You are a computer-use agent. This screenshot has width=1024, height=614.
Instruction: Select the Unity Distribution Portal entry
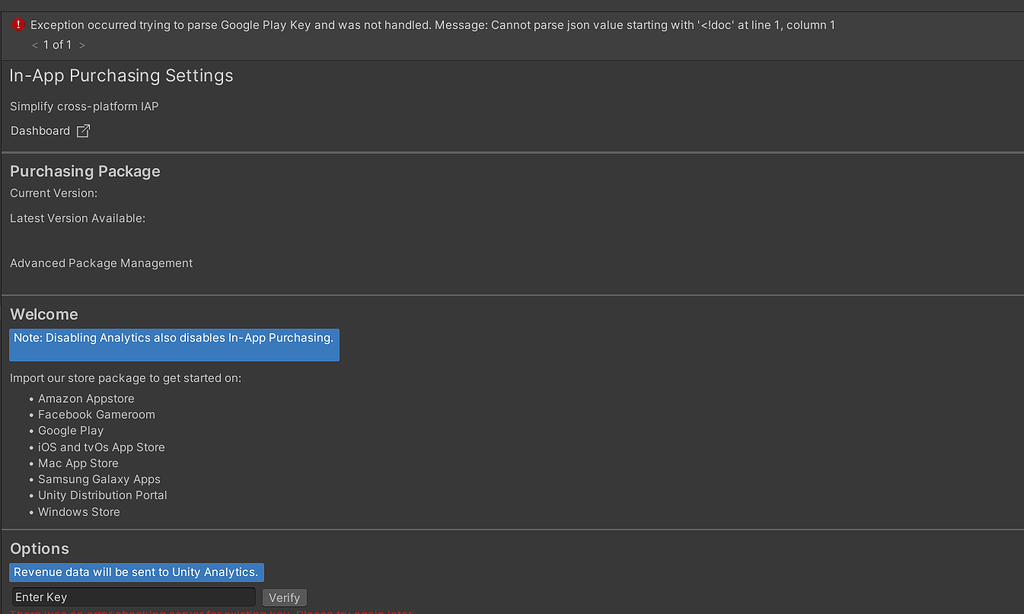(102, 495)
